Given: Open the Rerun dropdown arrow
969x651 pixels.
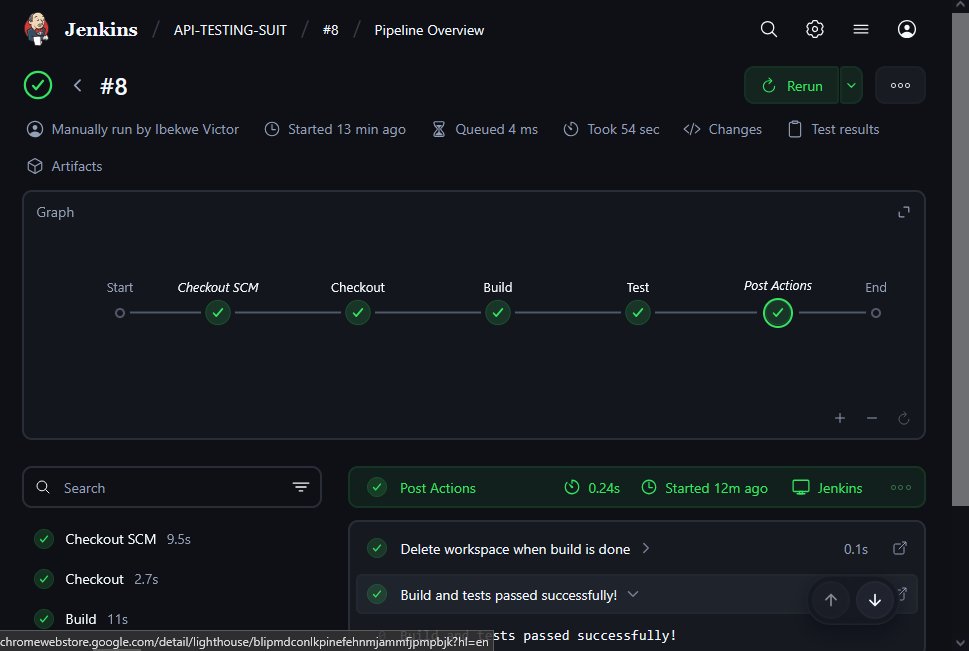Looking at the screenshot, I should tap(851, 85).
